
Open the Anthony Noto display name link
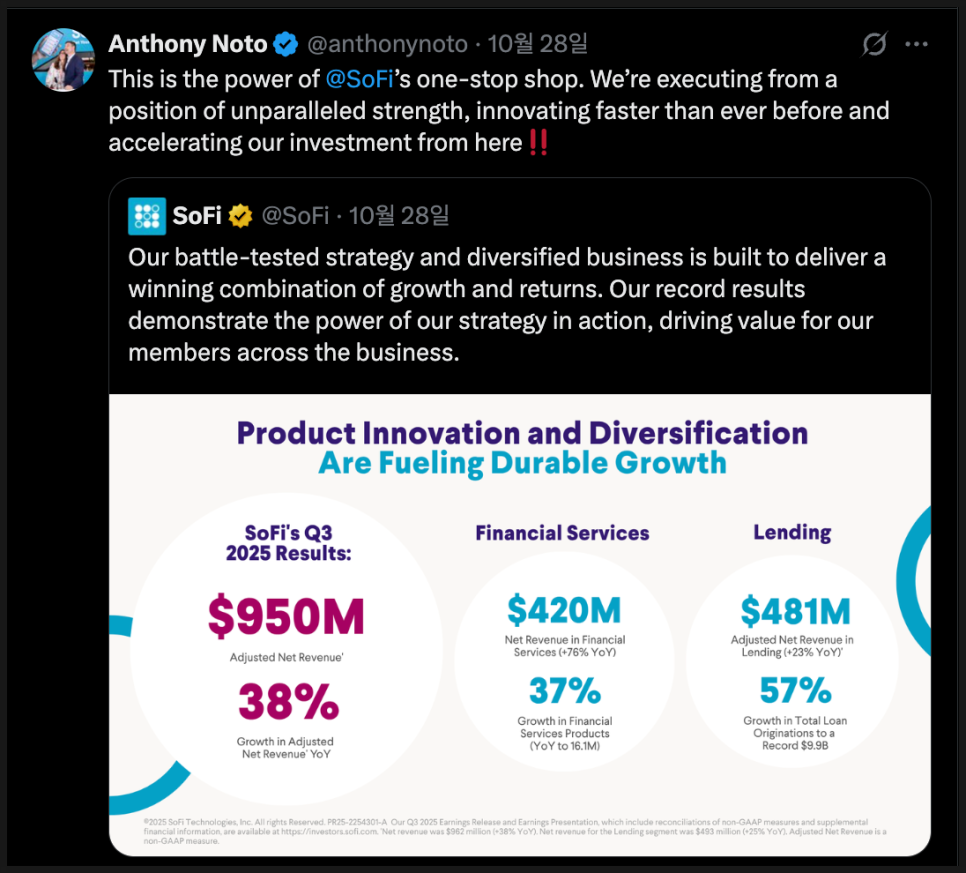(188, 44)
